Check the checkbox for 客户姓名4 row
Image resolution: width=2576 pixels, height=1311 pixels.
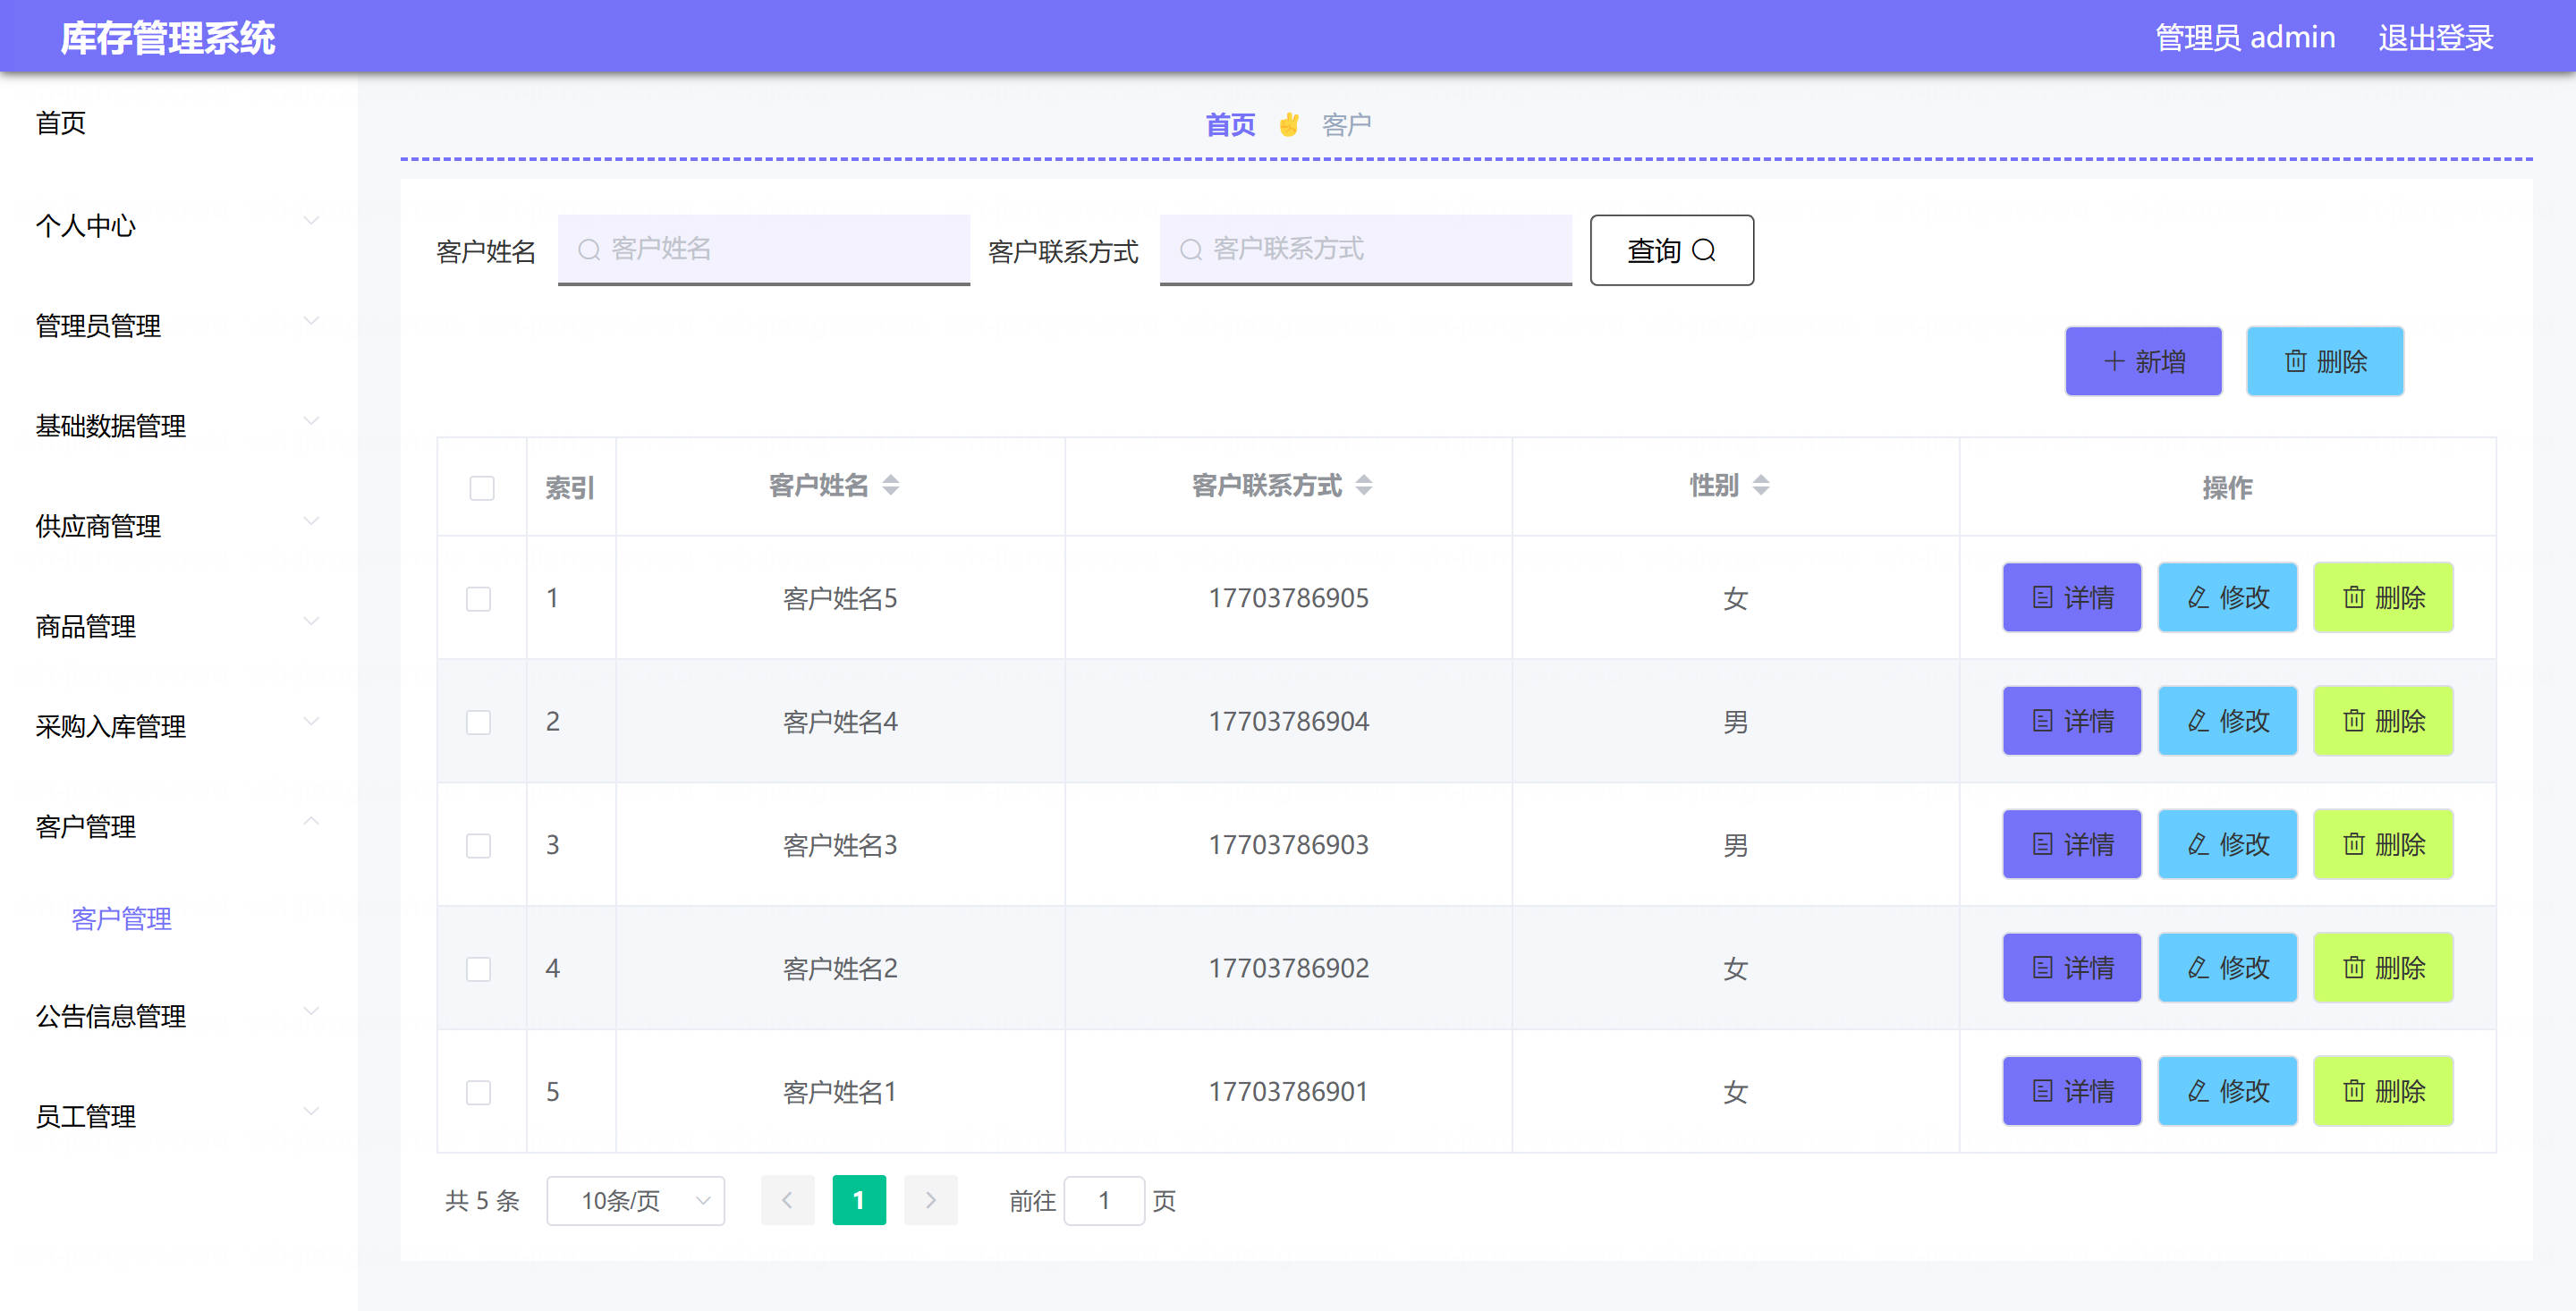click(478, 722)
